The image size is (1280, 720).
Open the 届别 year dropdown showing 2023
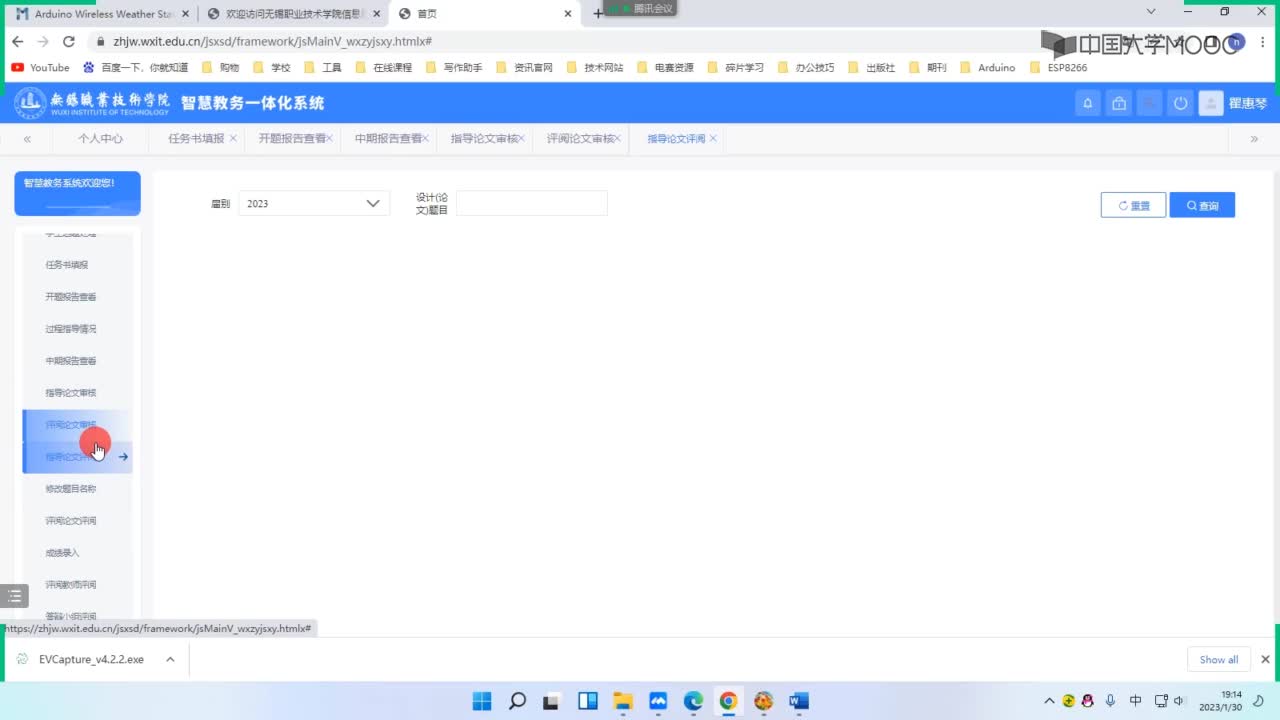(x=313, y=203)
